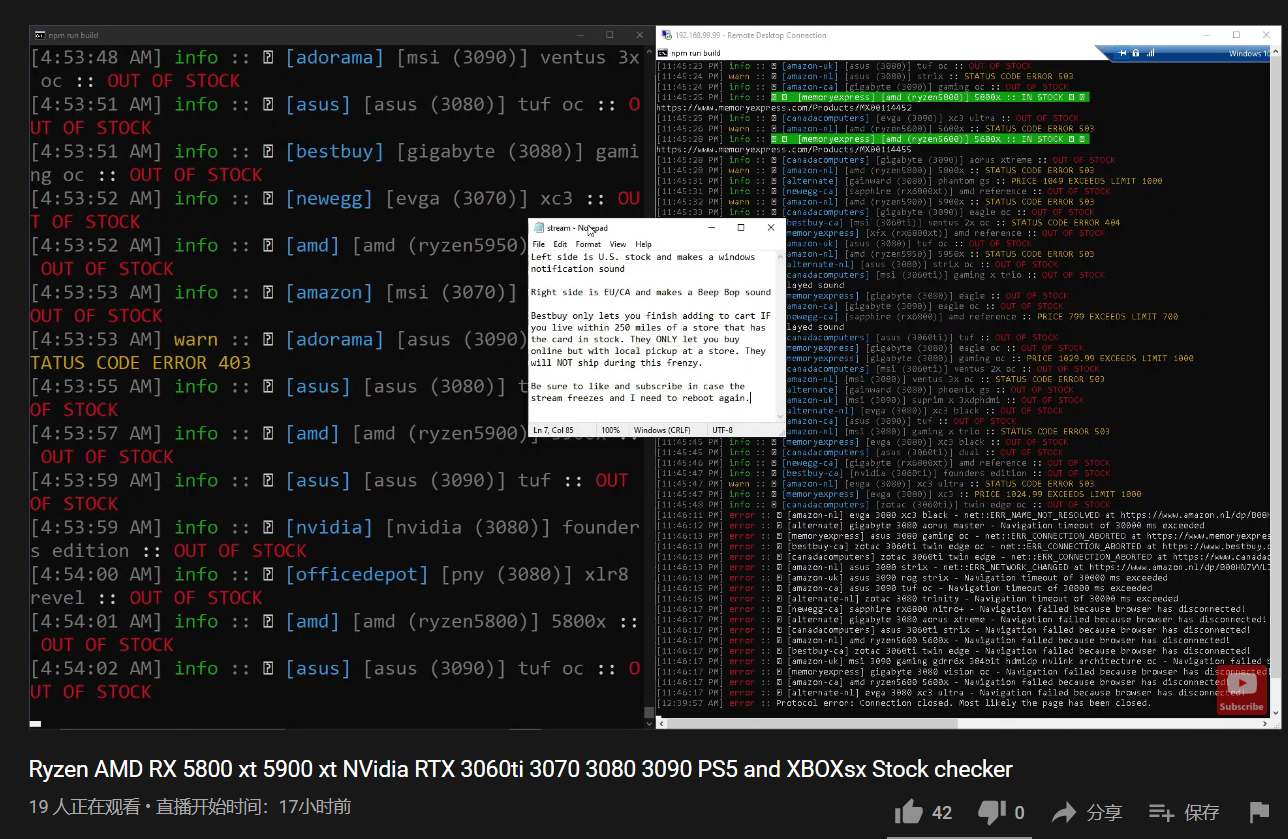Click the Subscribe watermark in the video
1288x839 pixels.
click(x=1241, y=692)
